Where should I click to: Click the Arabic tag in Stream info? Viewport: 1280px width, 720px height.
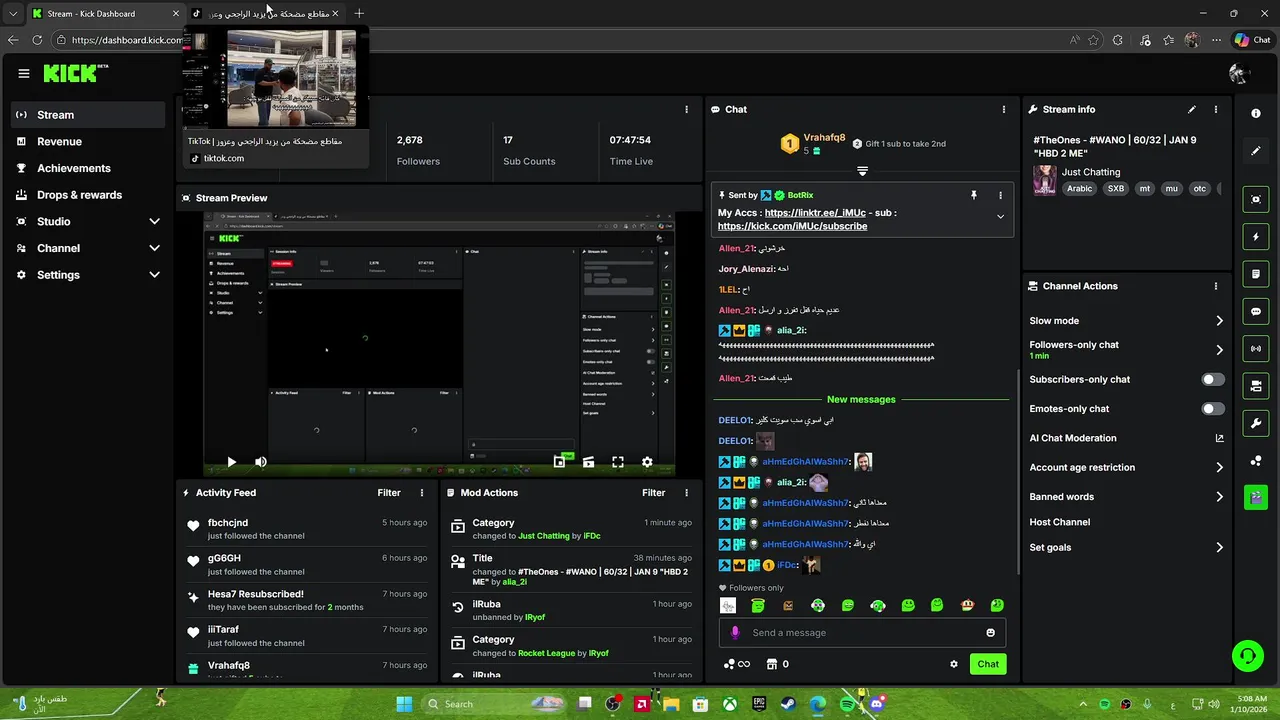point(1079,188)
